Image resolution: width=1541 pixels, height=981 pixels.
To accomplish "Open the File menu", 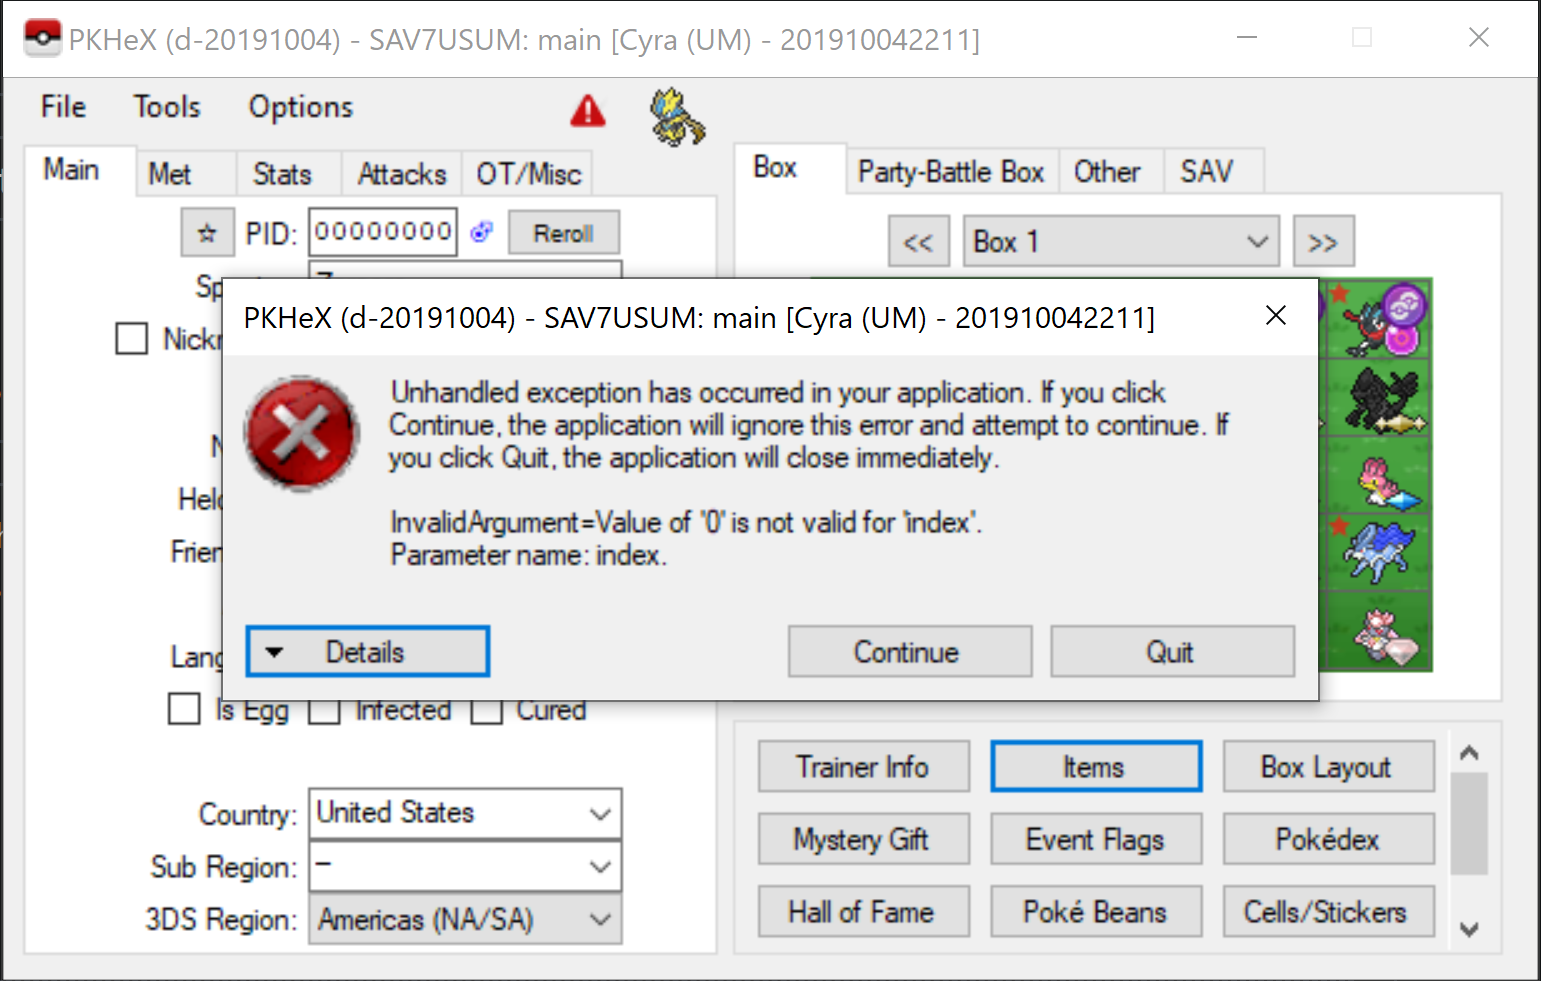I will click(x=63, y=107).
